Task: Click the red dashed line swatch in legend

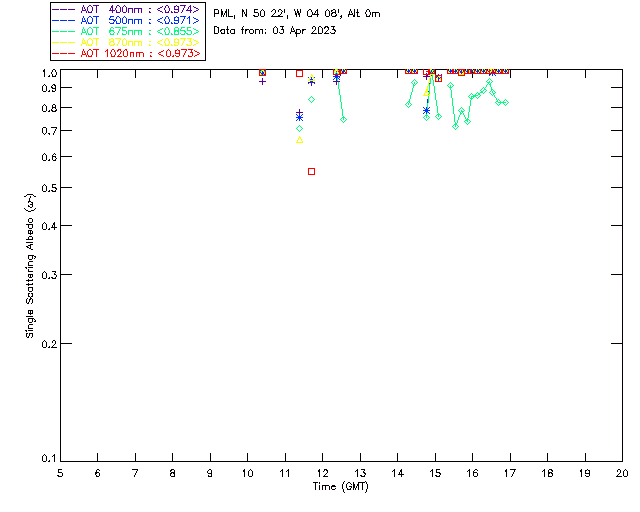Action: (64, 53)
